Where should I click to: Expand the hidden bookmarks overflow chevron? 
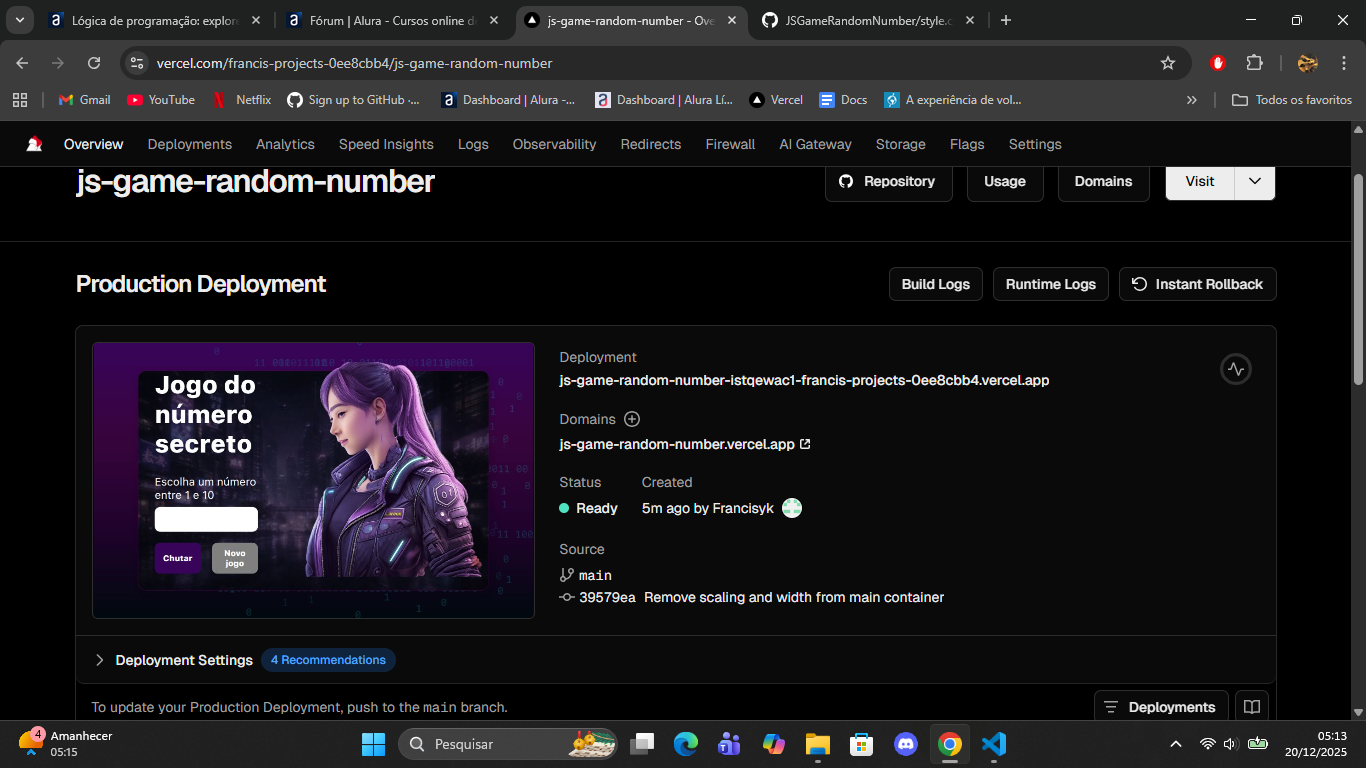click(1191, 100)
